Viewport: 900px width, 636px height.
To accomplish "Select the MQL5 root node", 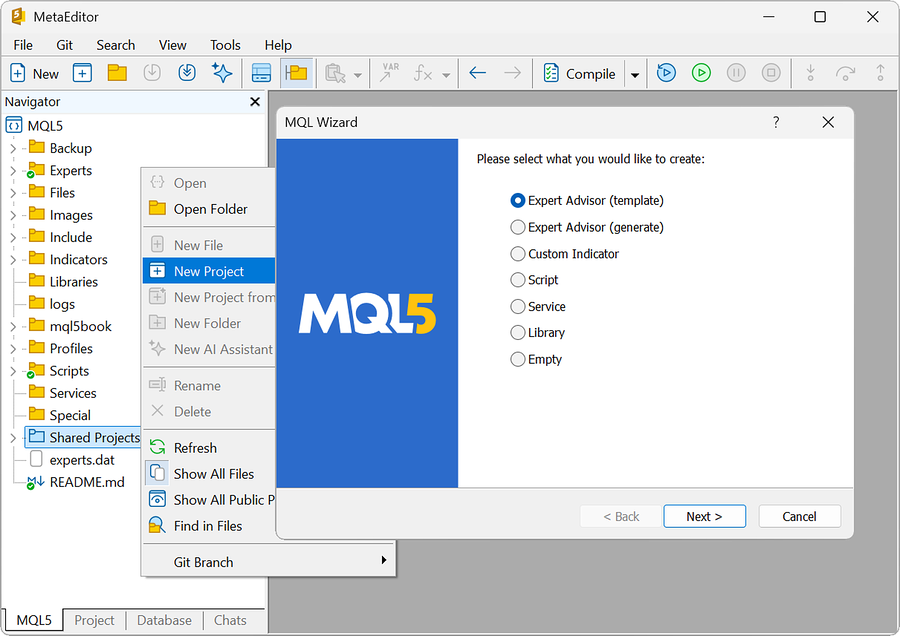I will (x=34, y=125).
